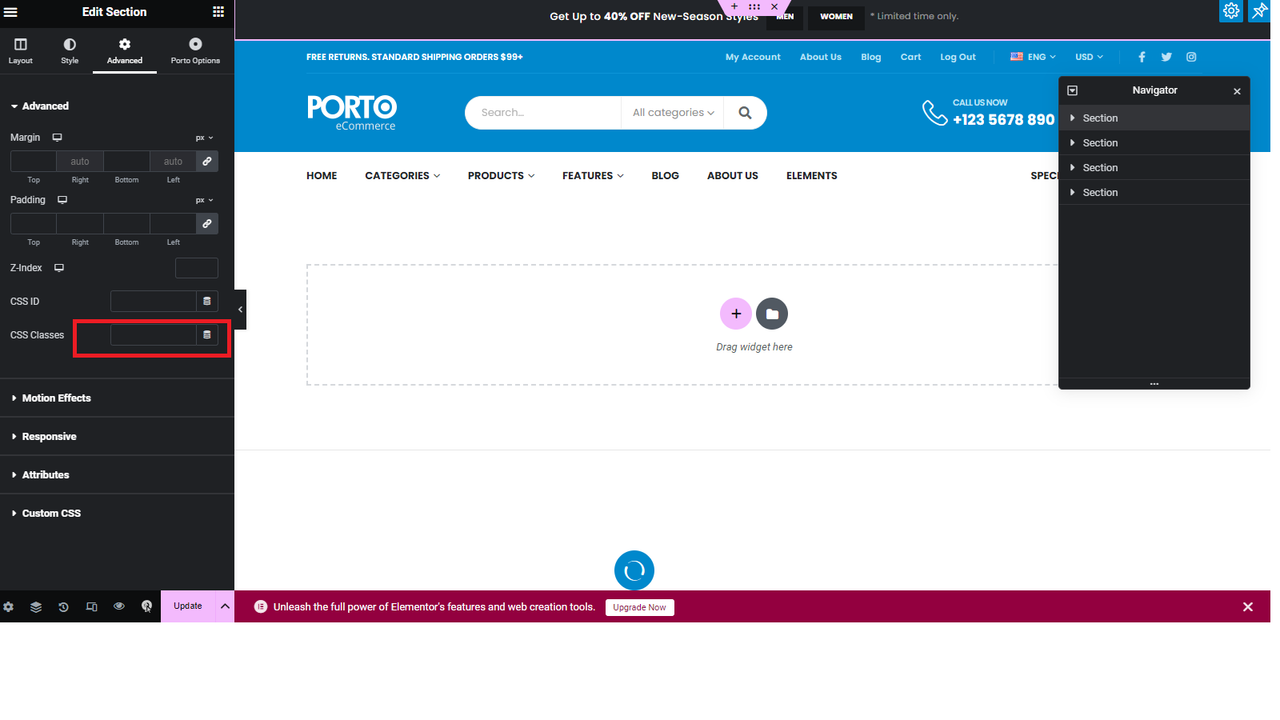
Task: Click the WOMEN button in banner
Action: pyautogui.click(x=836, y=17)
